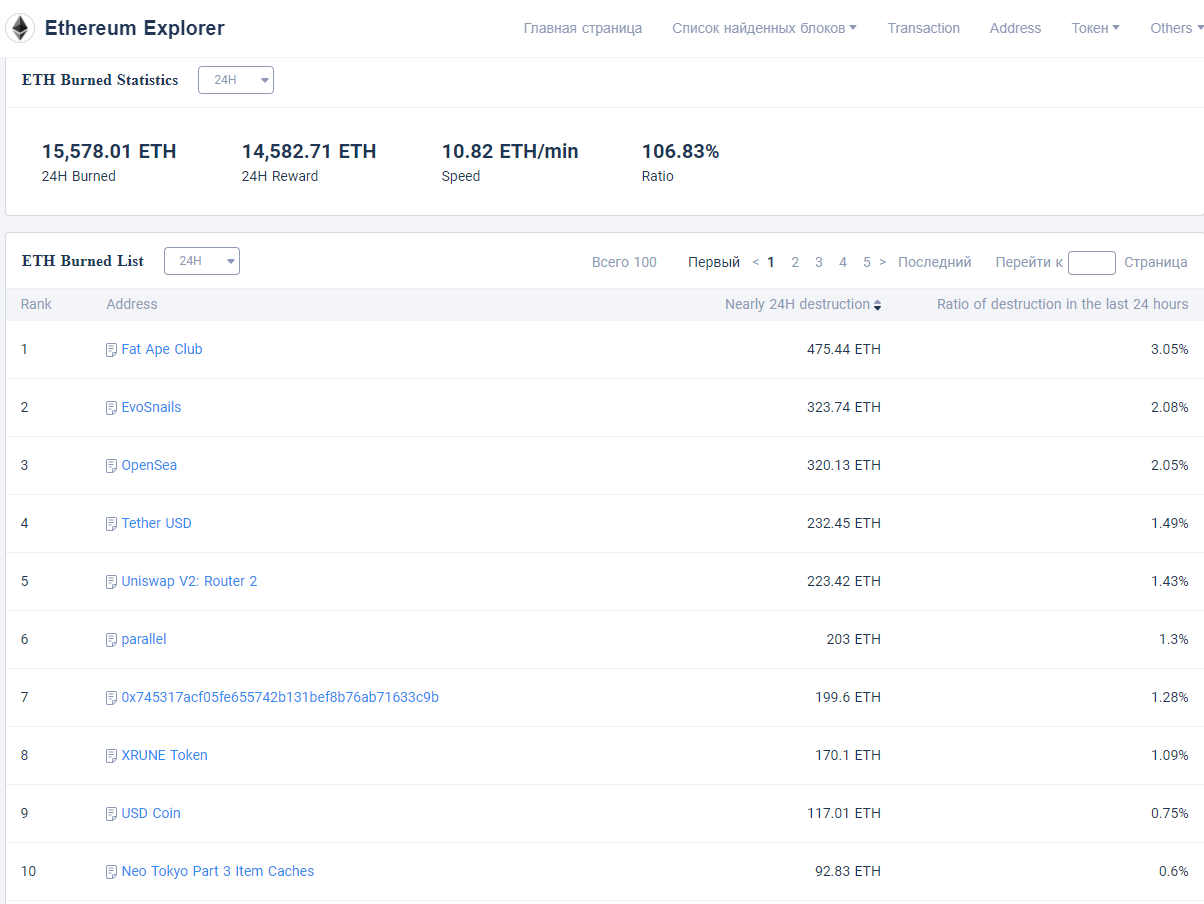Open the Transaction menu item
Image resolution: width=1204 pixels, height=904 pixels.
[x=923, y=28]
